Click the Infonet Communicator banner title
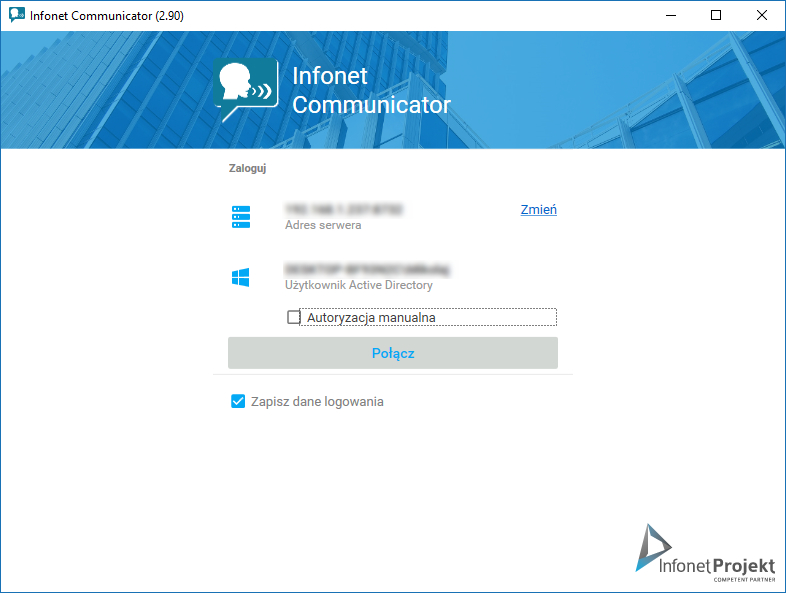Screen dimensions: 786x593 (371, 90)
